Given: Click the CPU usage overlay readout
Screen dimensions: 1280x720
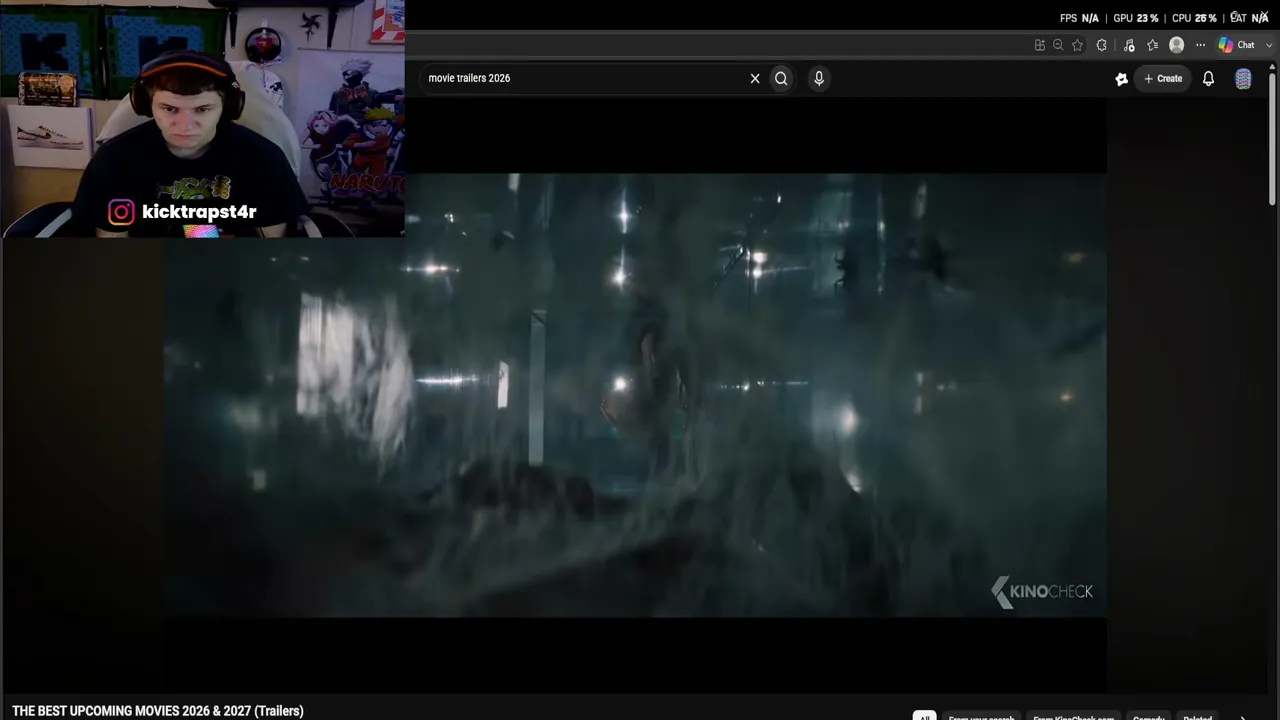Looking at the screenshot, I should 1194,18.
